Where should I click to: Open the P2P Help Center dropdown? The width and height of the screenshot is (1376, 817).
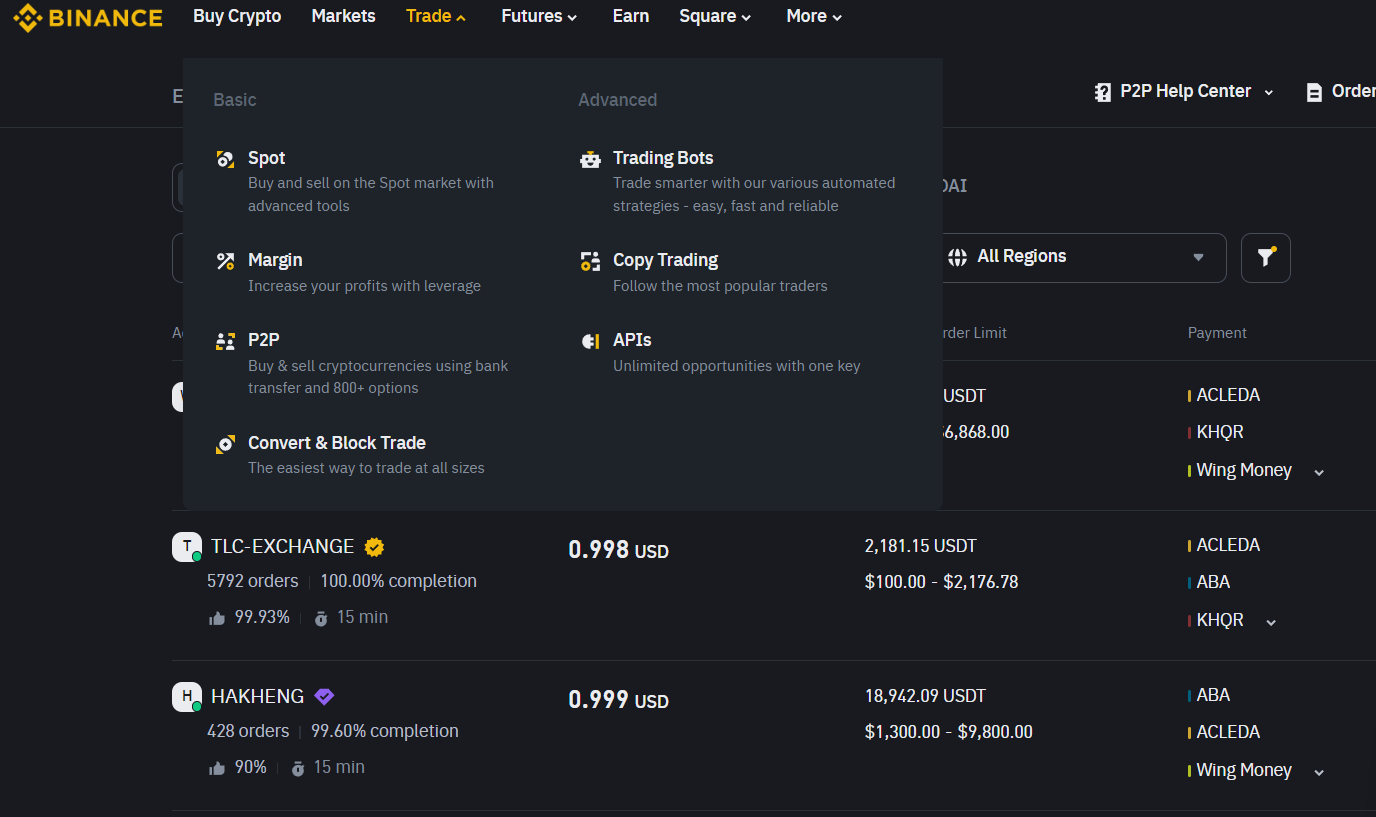pyautogui.click(x=1184, y=91)
